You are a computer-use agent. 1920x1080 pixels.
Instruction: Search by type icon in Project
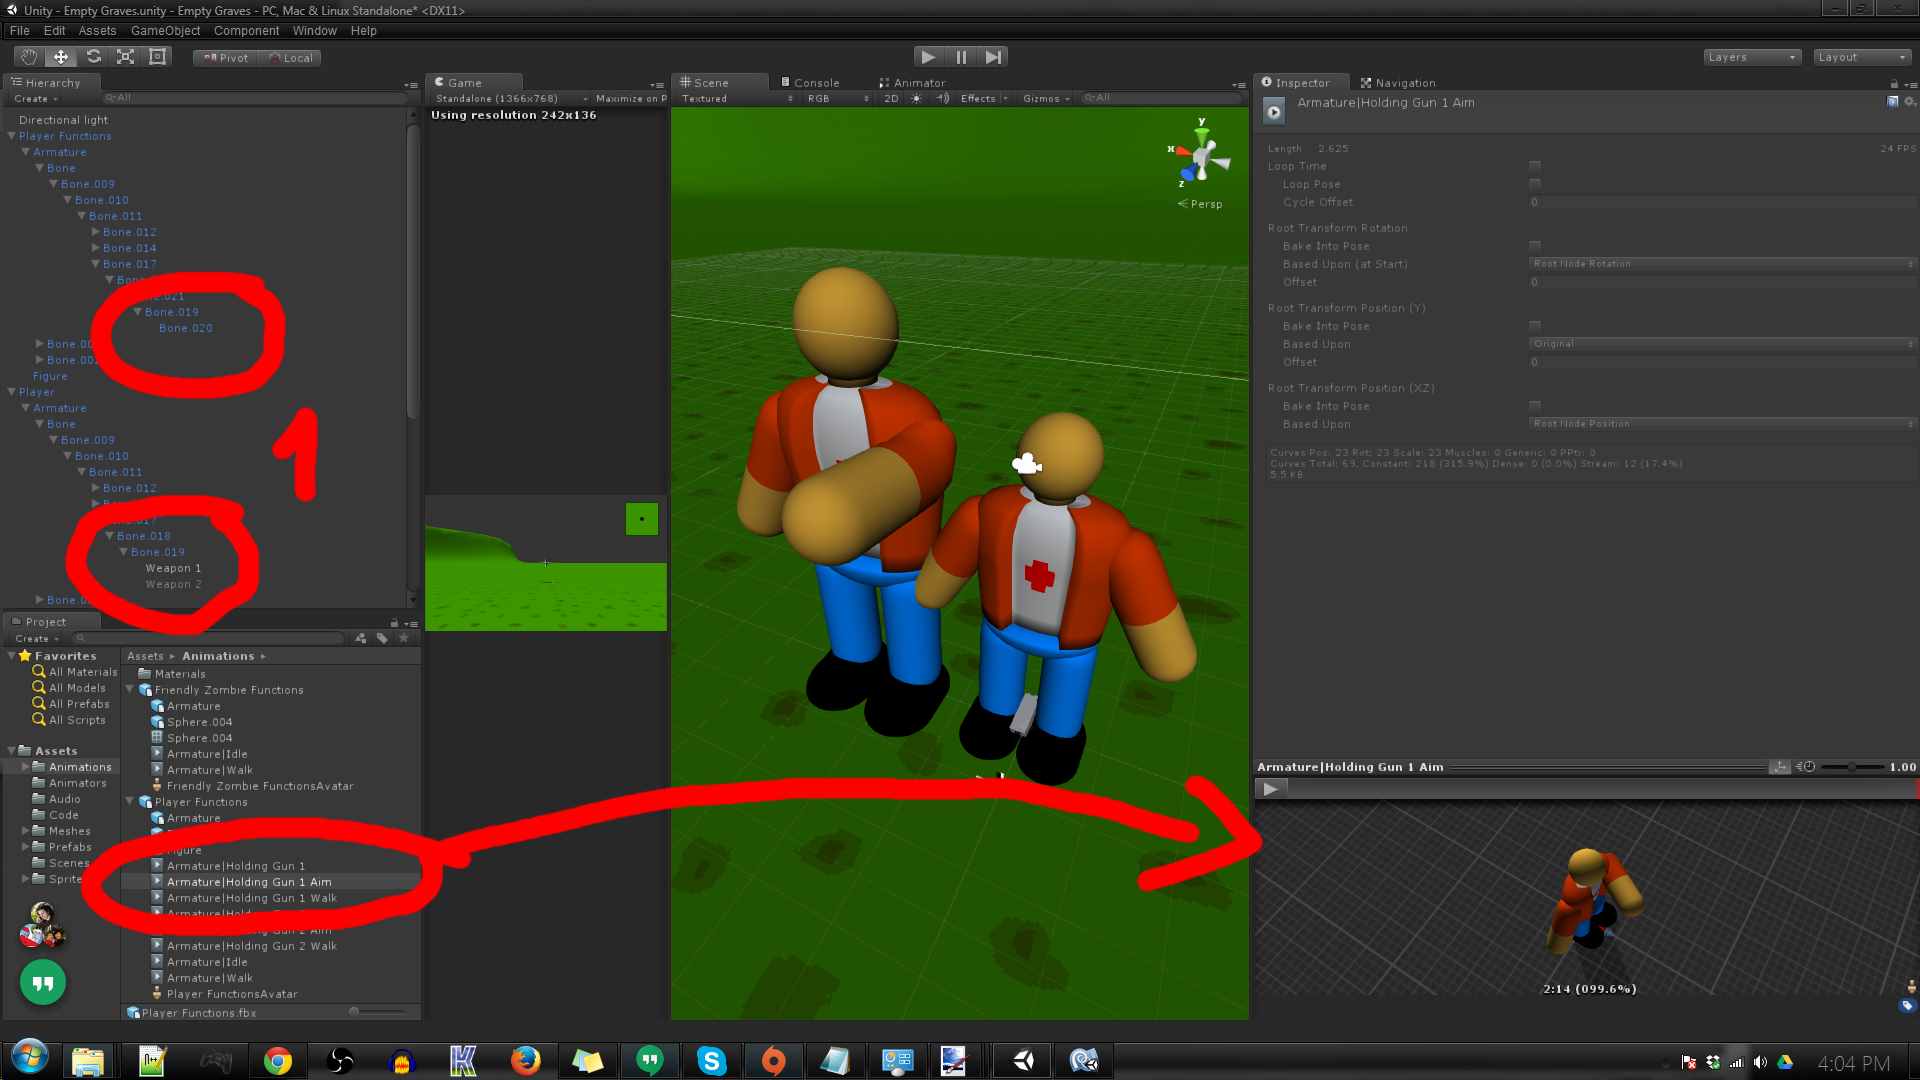[361, 638]
